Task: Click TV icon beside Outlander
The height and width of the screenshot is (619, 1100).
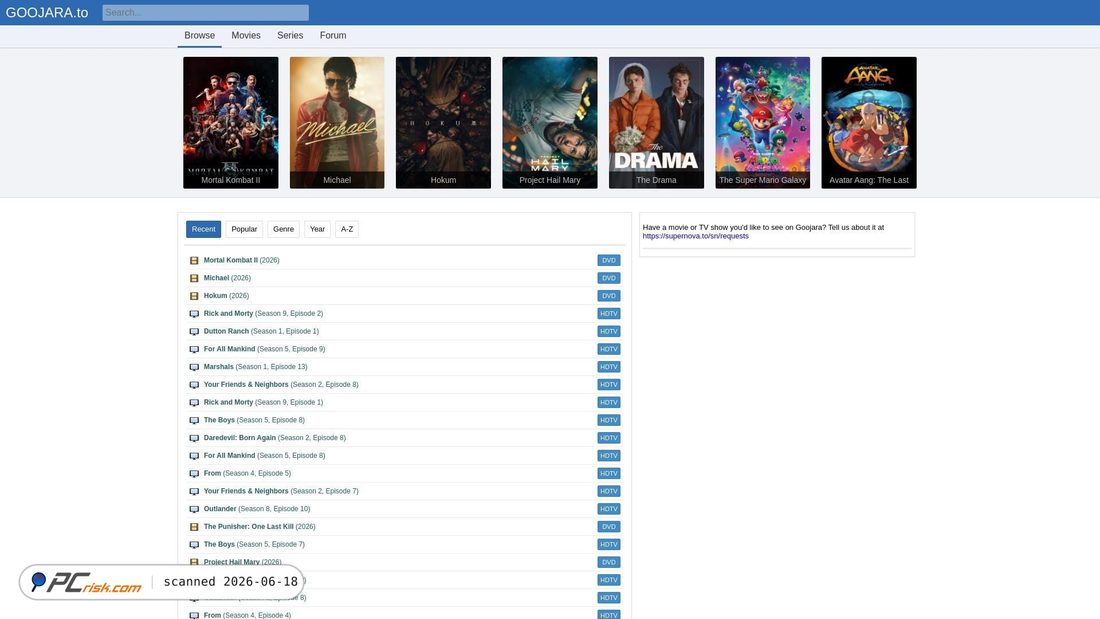Action: pos(194,510)
